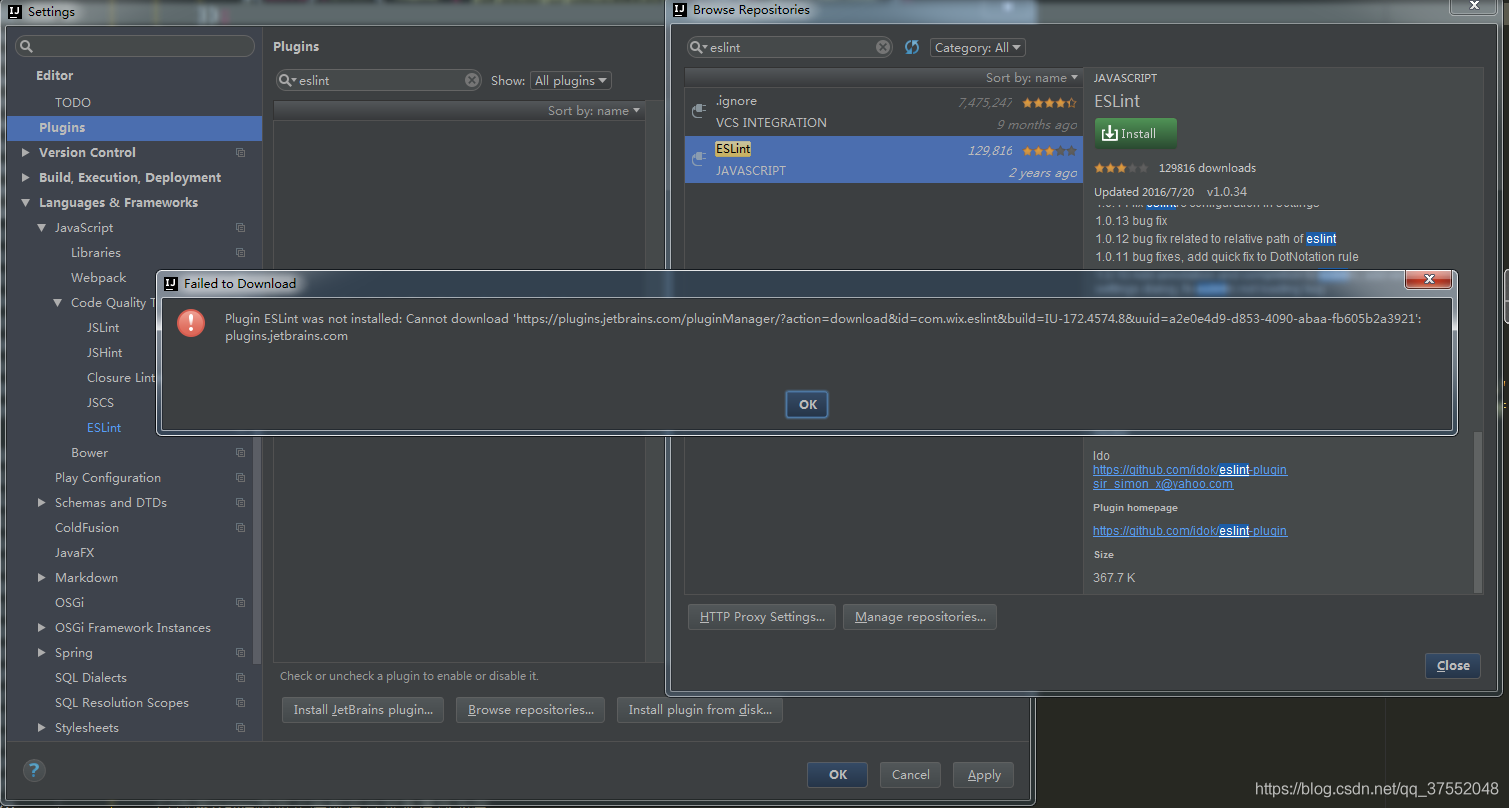This screenshot has width=1509, height=808.
Task: Open the Webpack settings page
Action: [x=98, y=277]
